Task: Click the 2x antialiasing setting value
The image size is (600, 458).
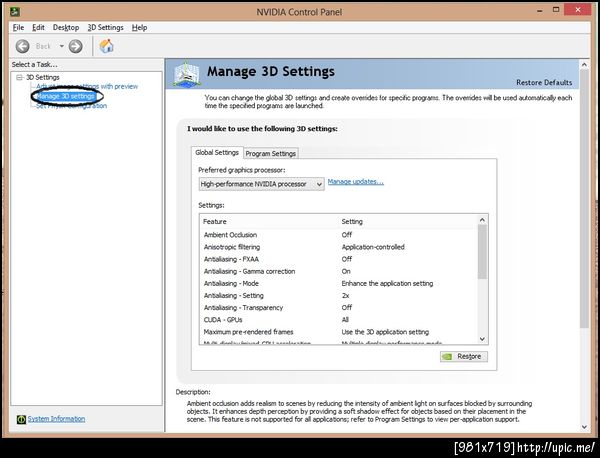Action: (x=346, y=295)
